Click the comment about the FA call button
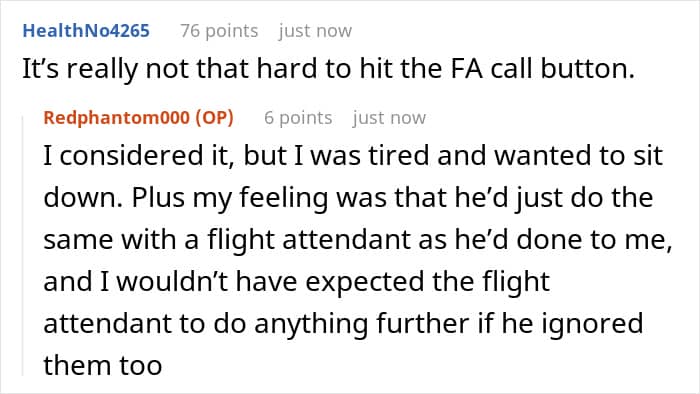The image size is (700, 394). (329, 69)
